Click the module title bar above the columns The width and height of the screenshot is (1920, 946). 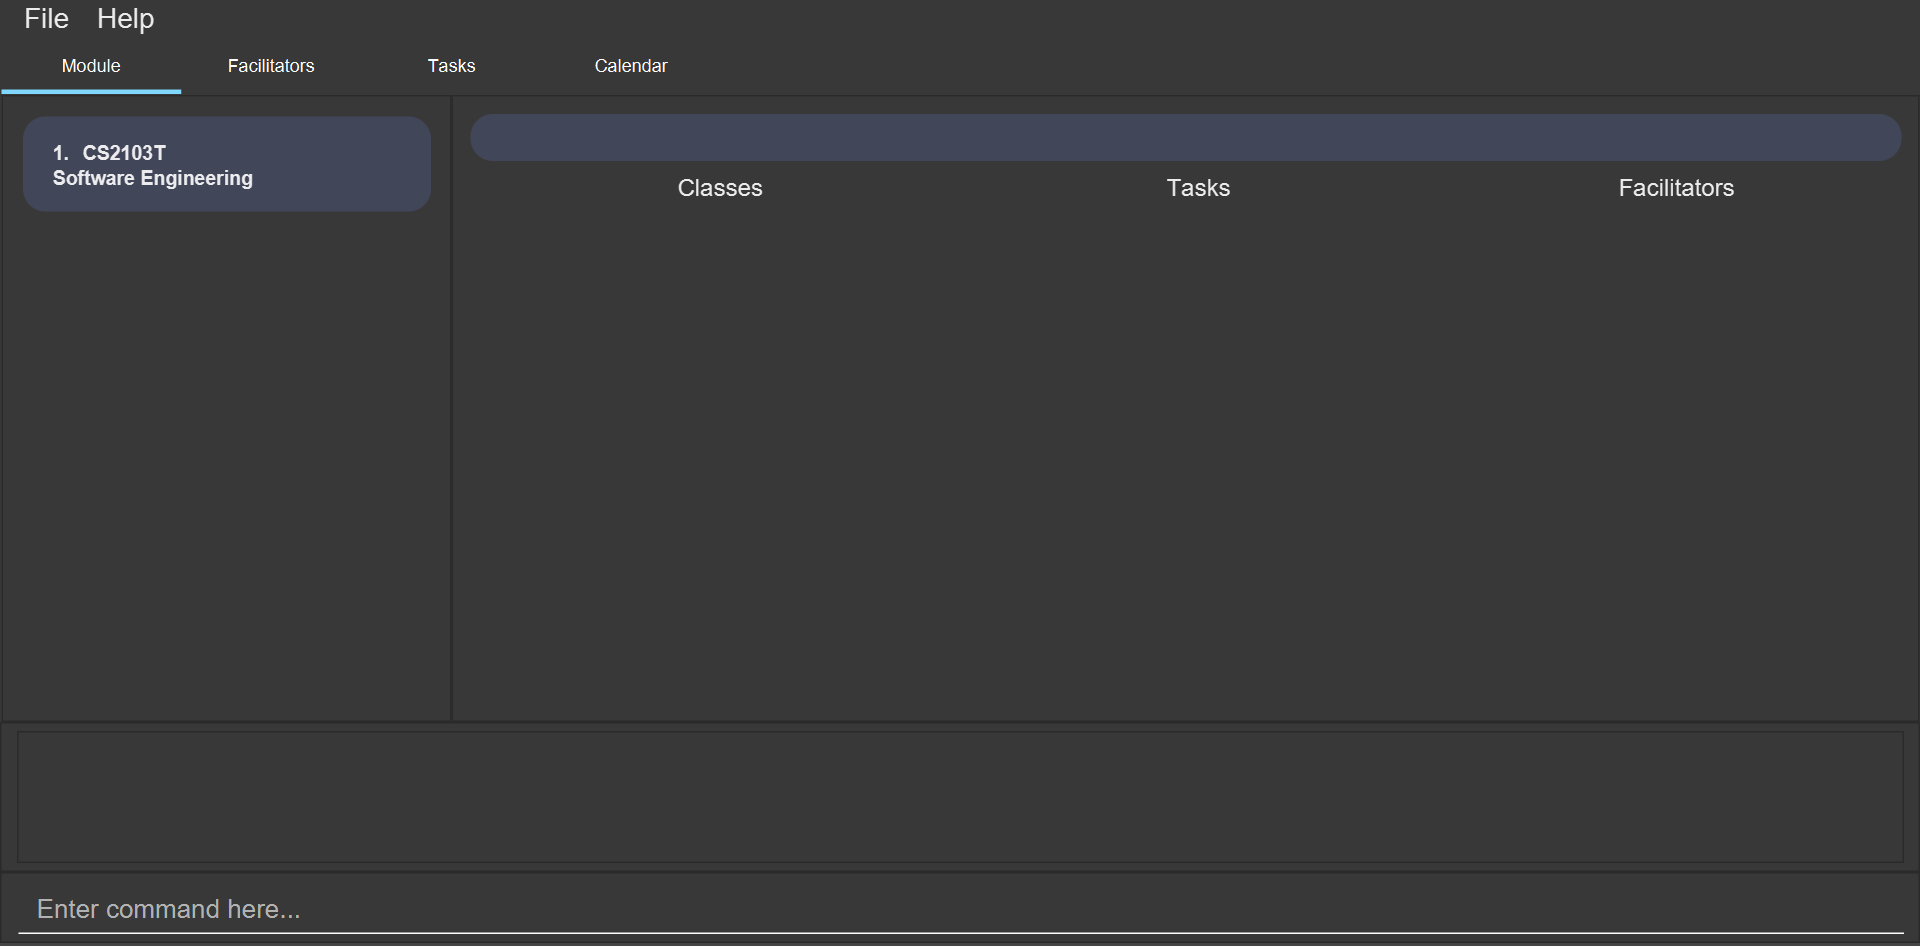click(x=1185, y=137)
